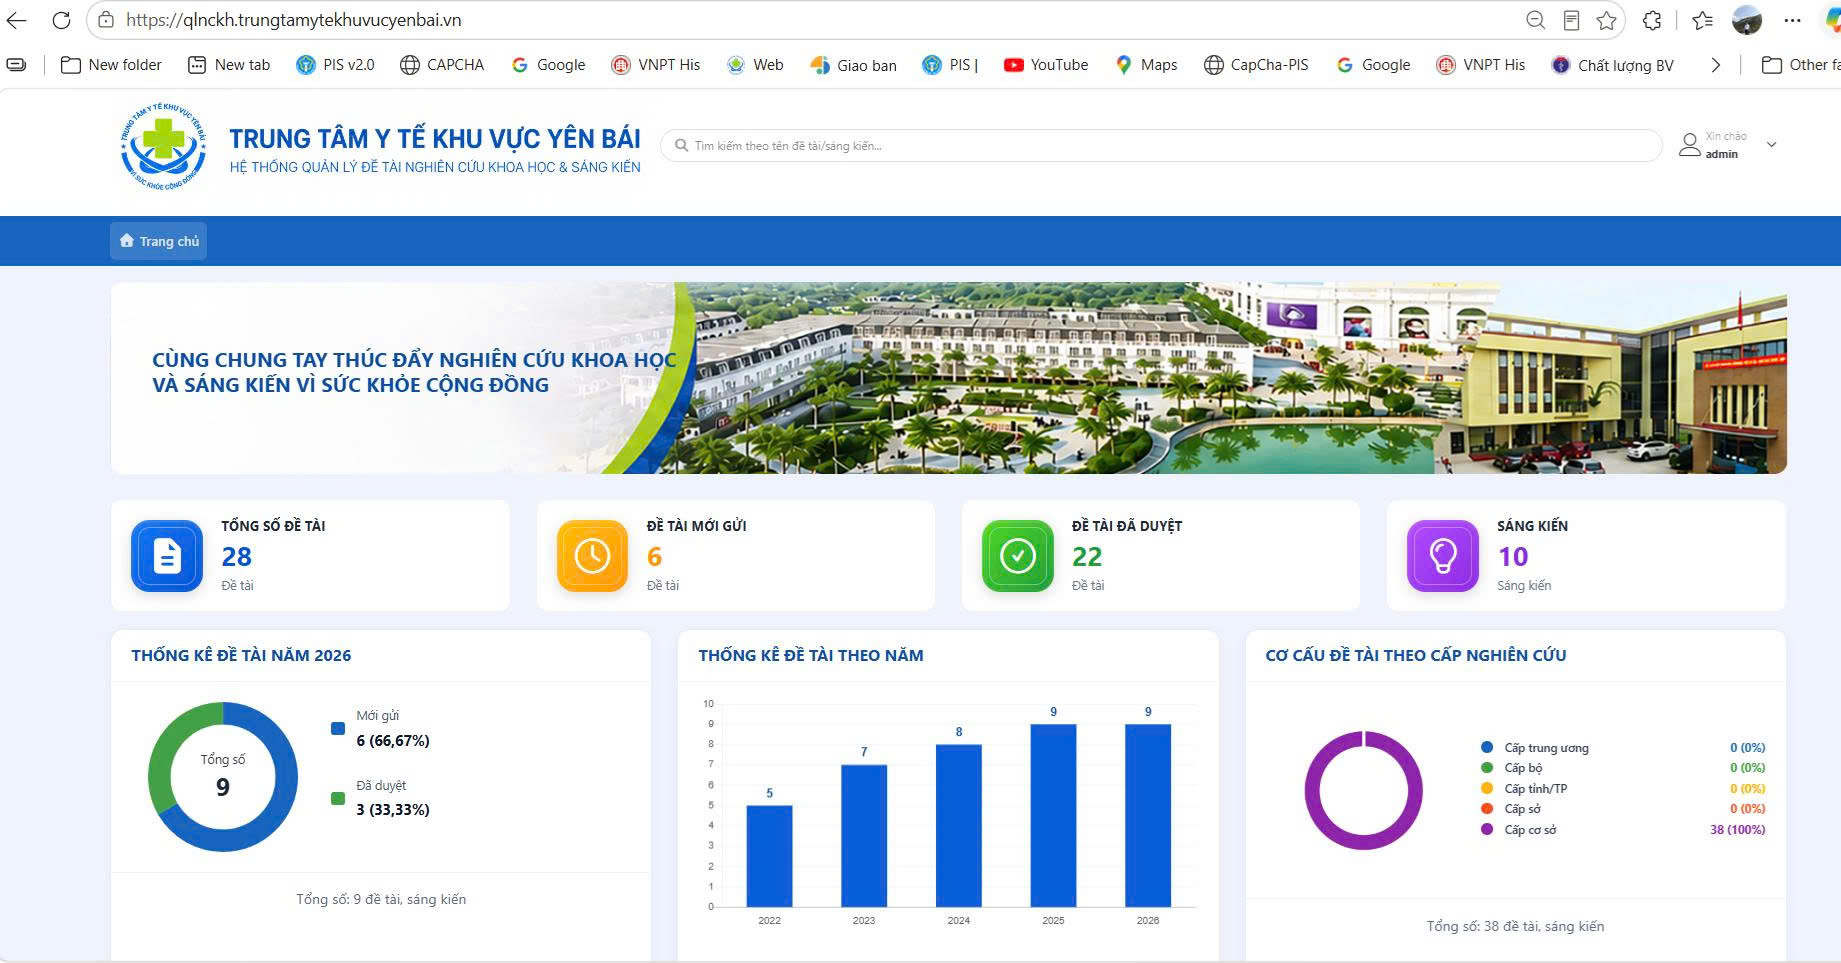This screenshot has height=963, width=1841.
Task: Click the "Tổng số: 38 đề tài, sáng kiến" text
Action: tap(1515, 926)
